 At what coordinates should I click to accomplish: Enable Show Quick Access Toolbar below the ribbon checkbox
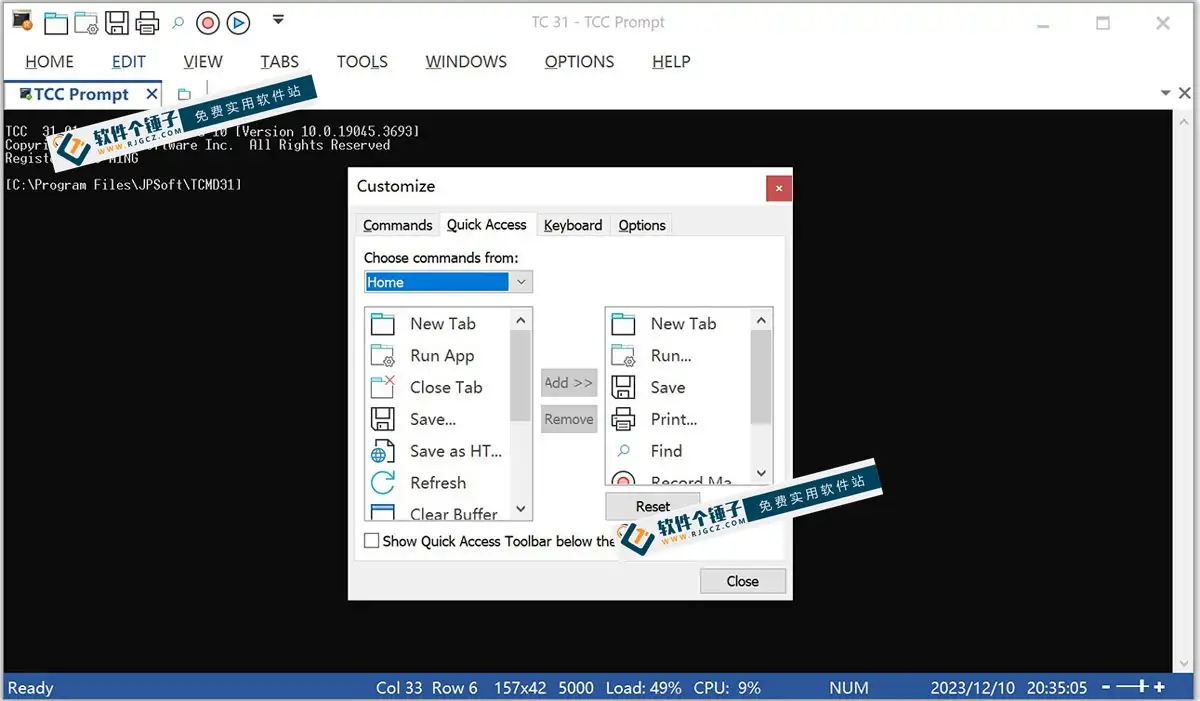pyautogui.click(x=372, y=541)
